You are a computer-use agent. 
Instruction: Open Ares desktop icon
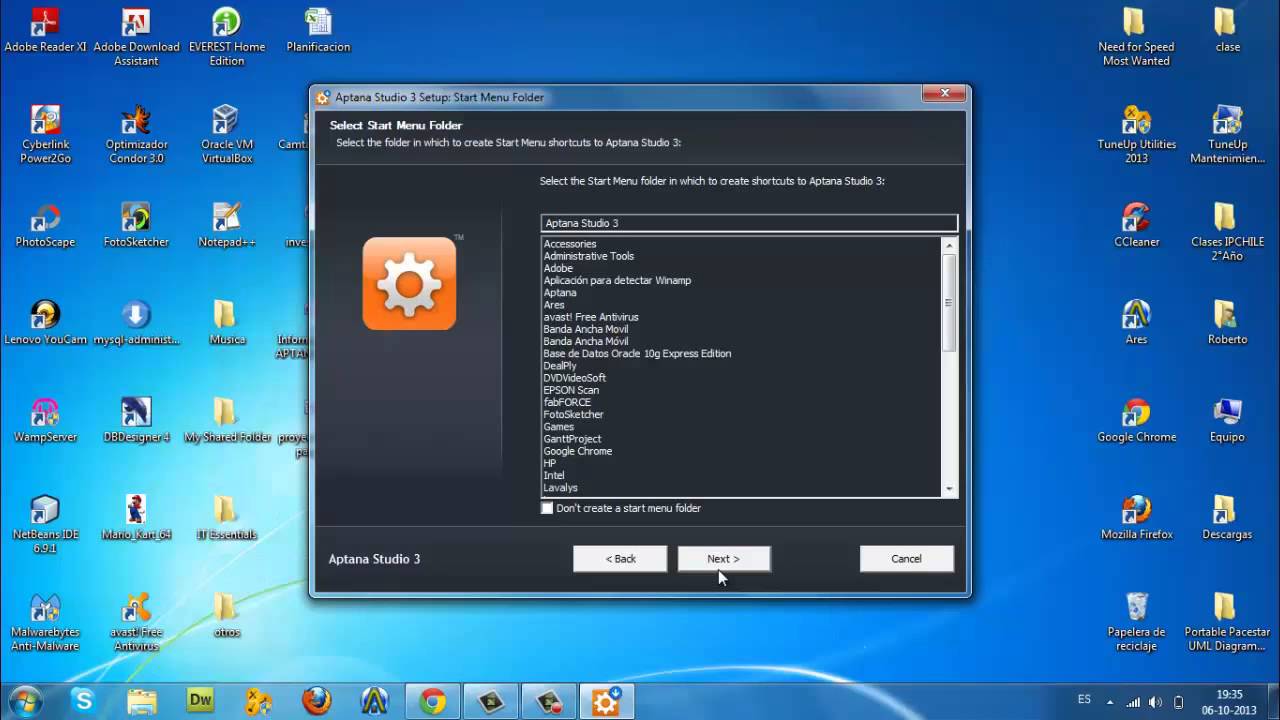pos(1136,323)
